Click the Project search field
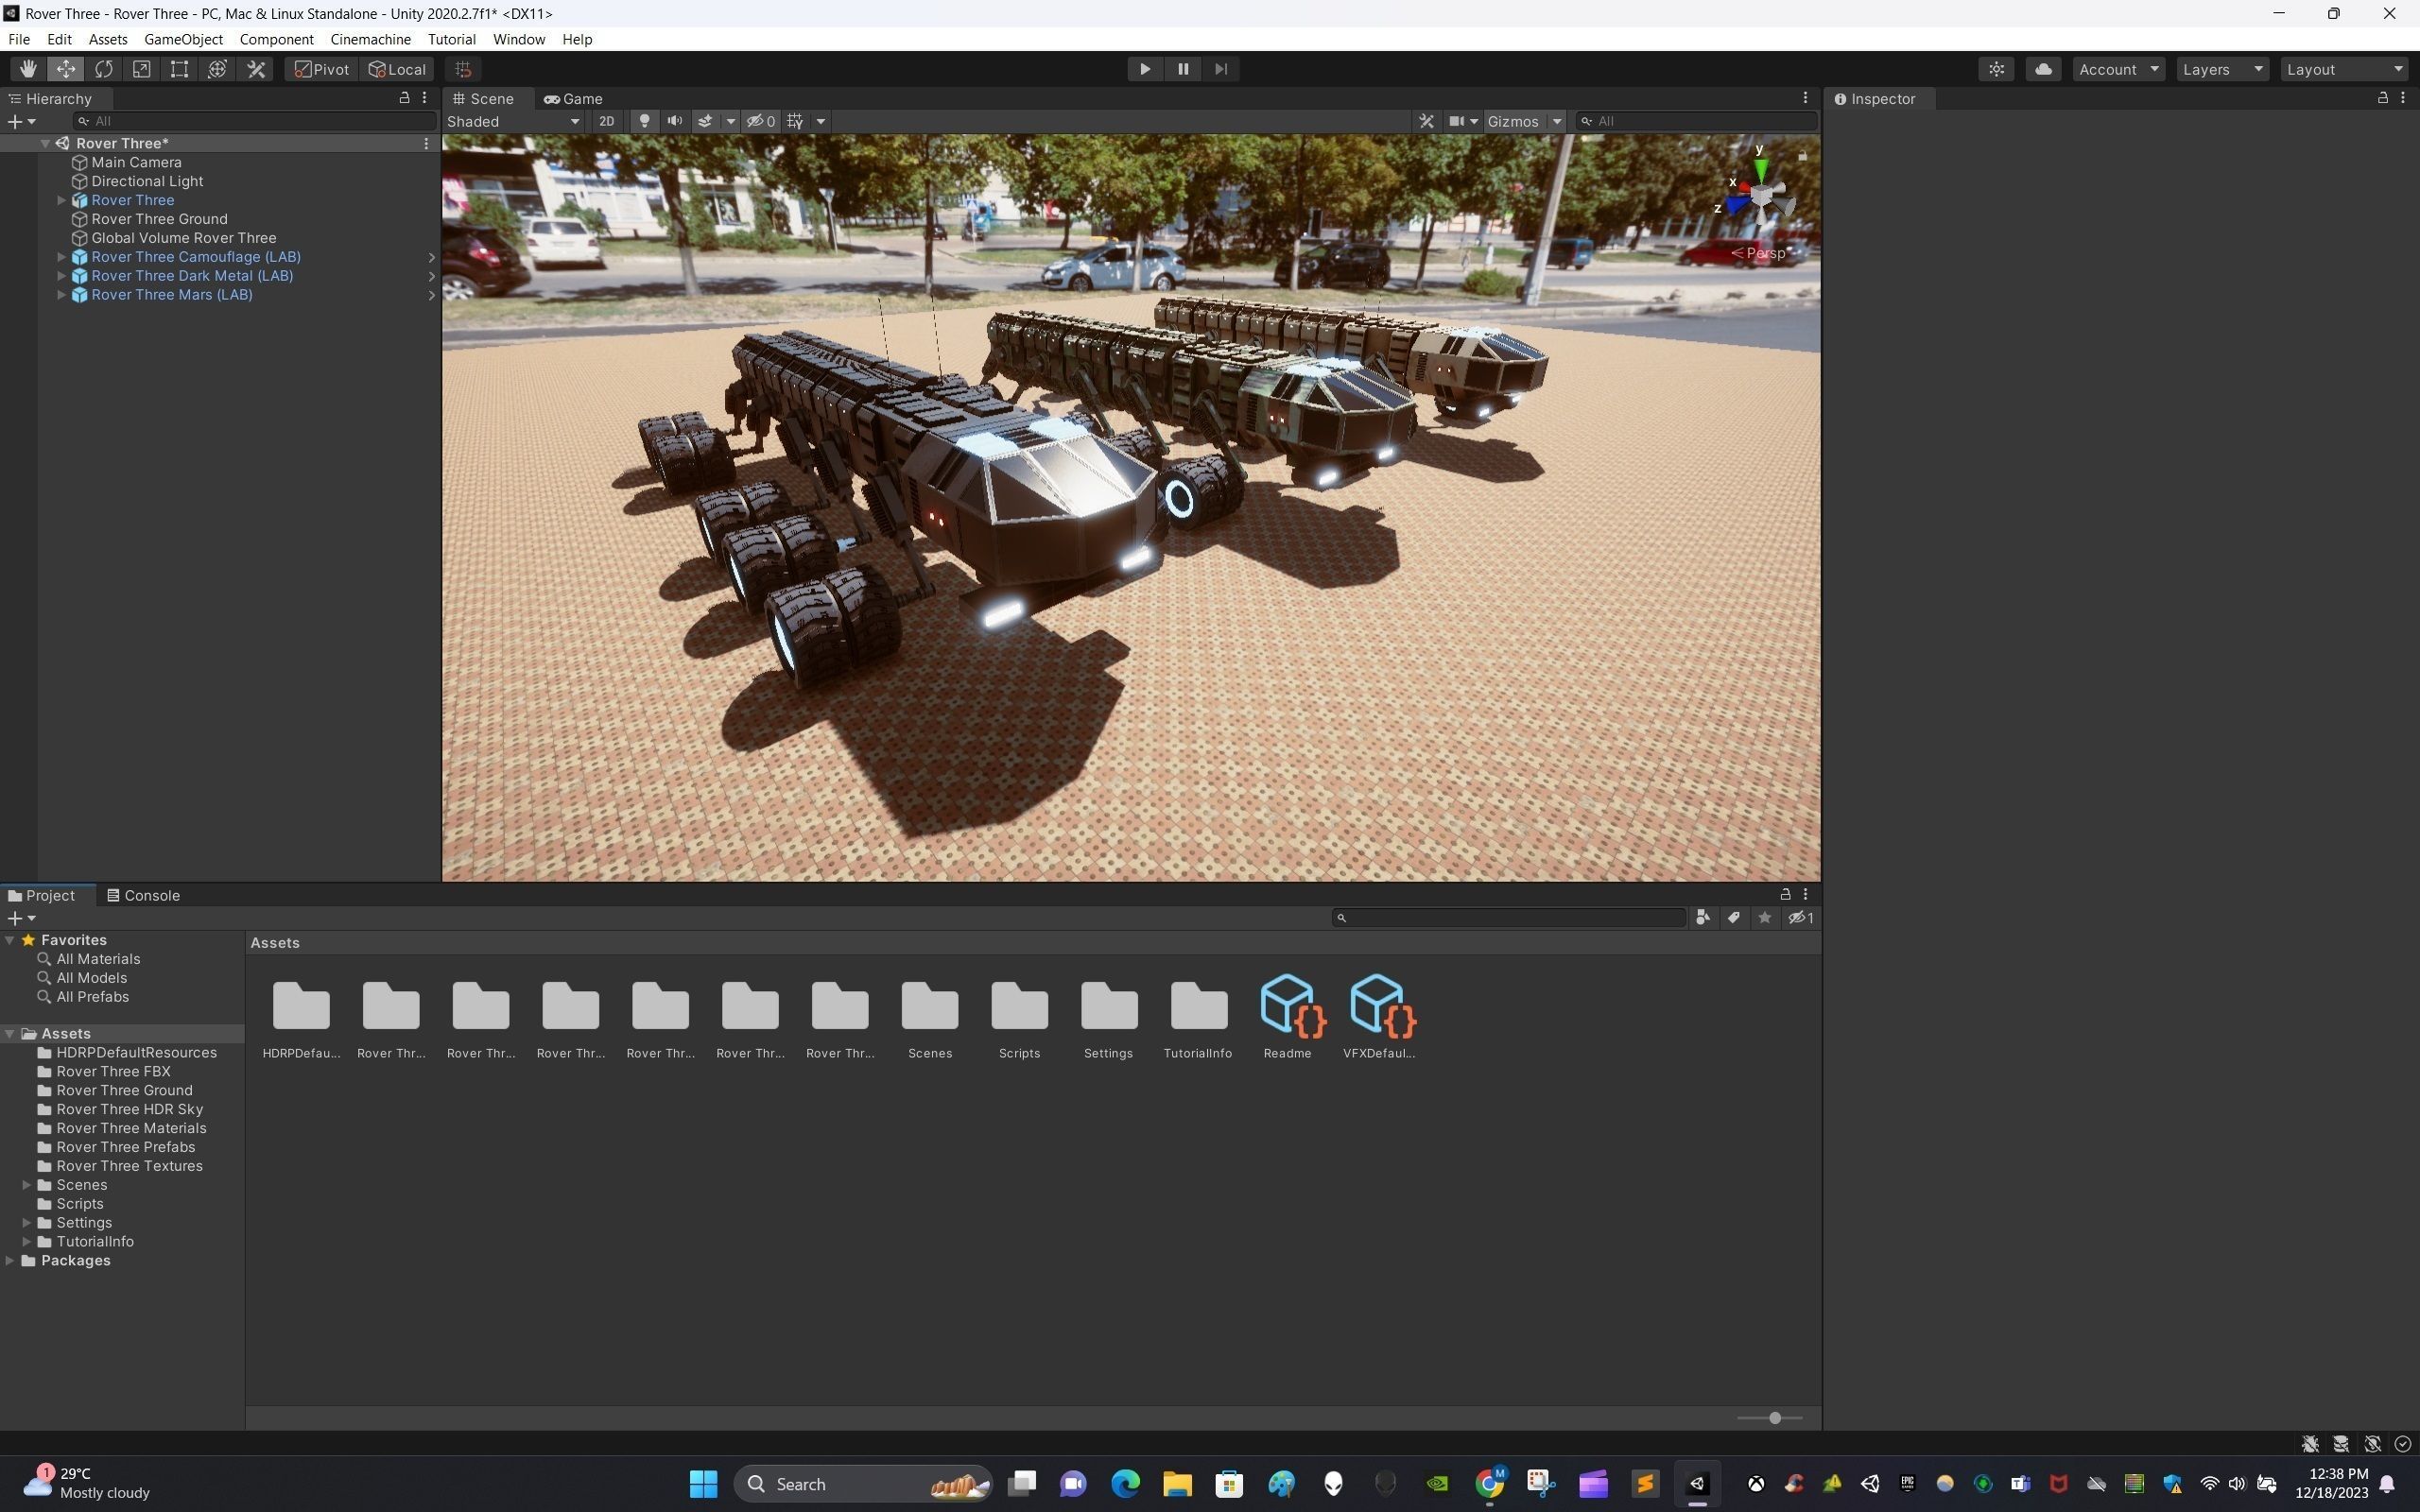The image size is (2420, 1512). pos(1510,917)
